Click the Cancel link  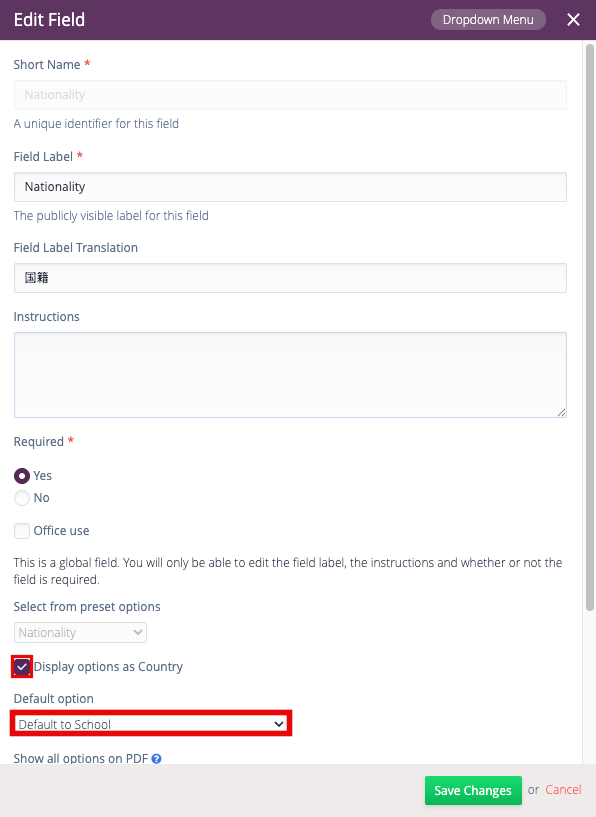pos(563,790)
